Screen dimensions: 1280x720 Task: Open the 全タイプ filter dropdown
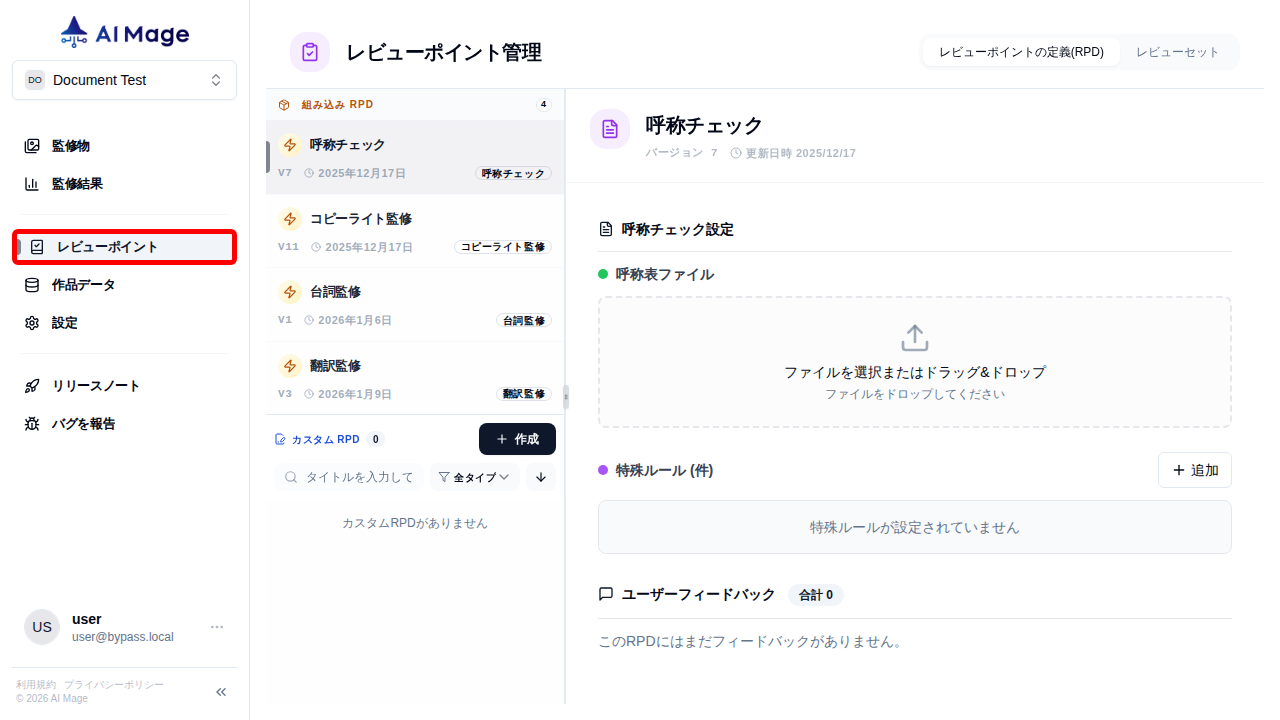tap(474, 477)
